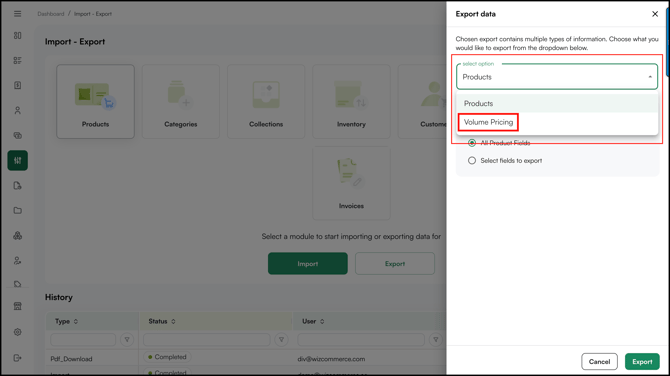Image resolution: width=670 pixels, height=376 pixels.
Task: Close the Export data panel
Action: pyautogui.click(x=655, y=14)
